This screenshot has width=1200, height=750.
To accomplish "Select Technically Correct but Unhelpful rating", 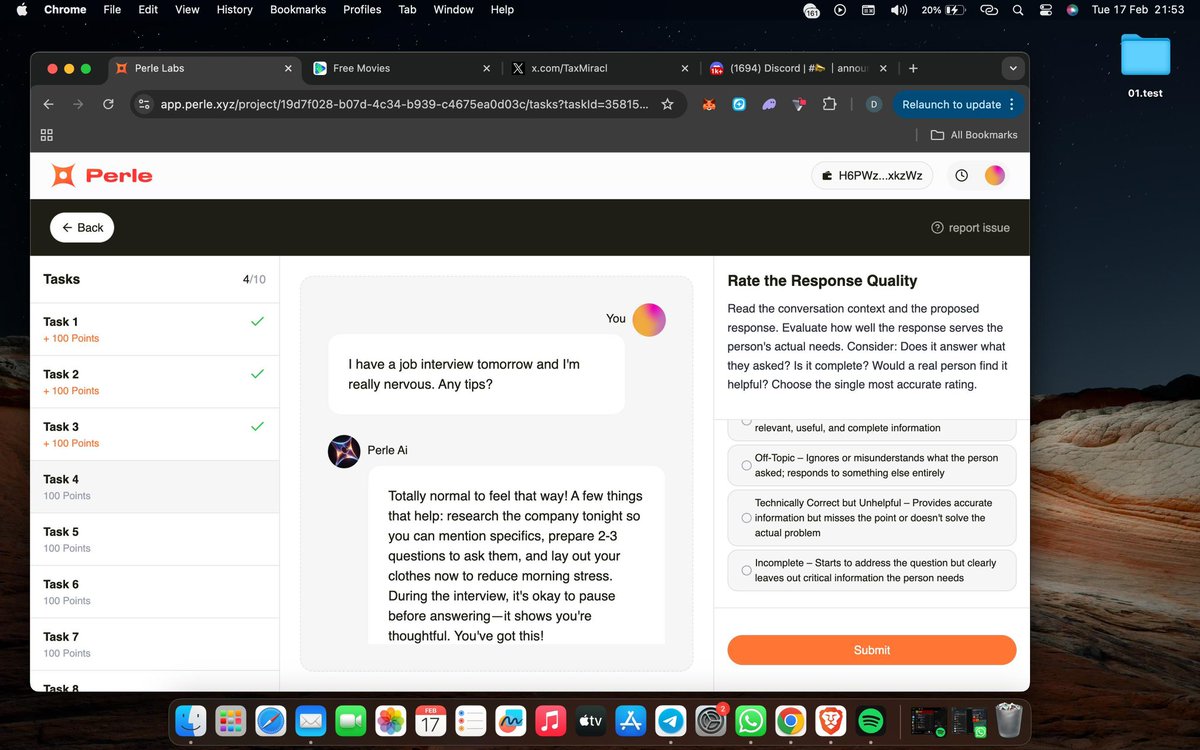I will [871, 518].
